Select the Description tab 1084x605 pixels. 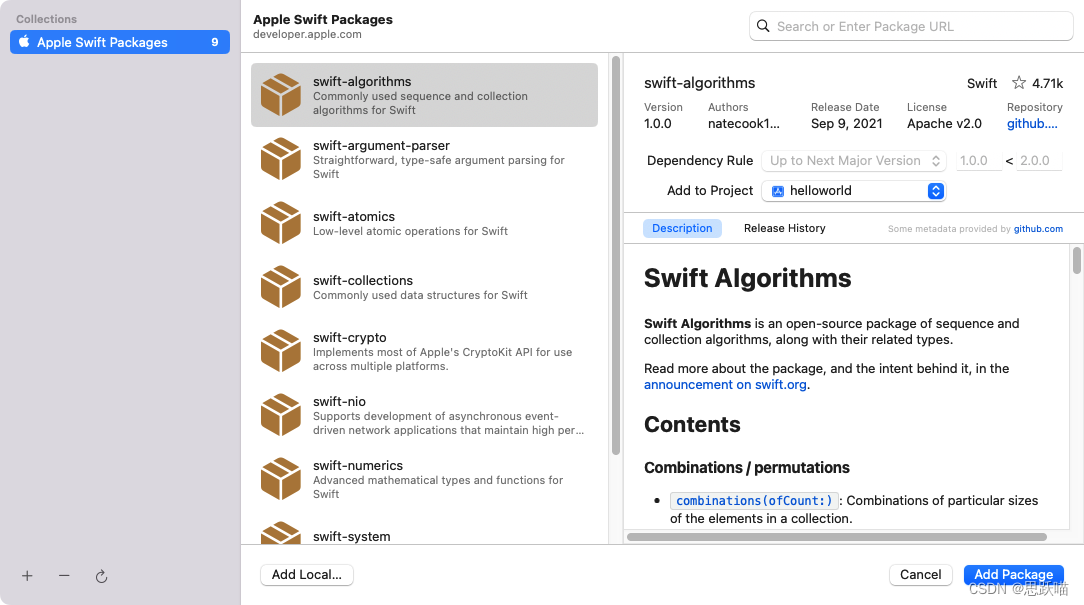682,228
